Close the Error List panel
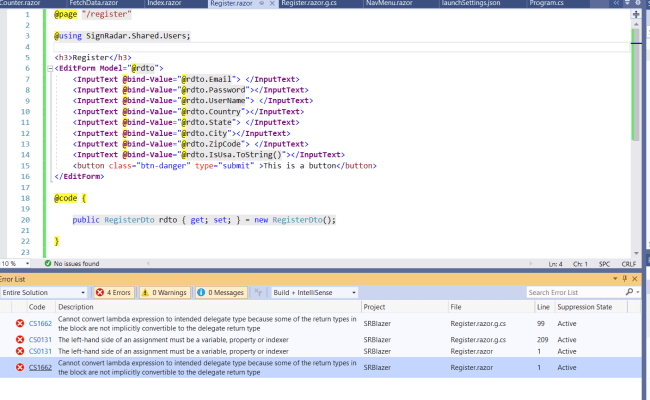 point(635,279)
